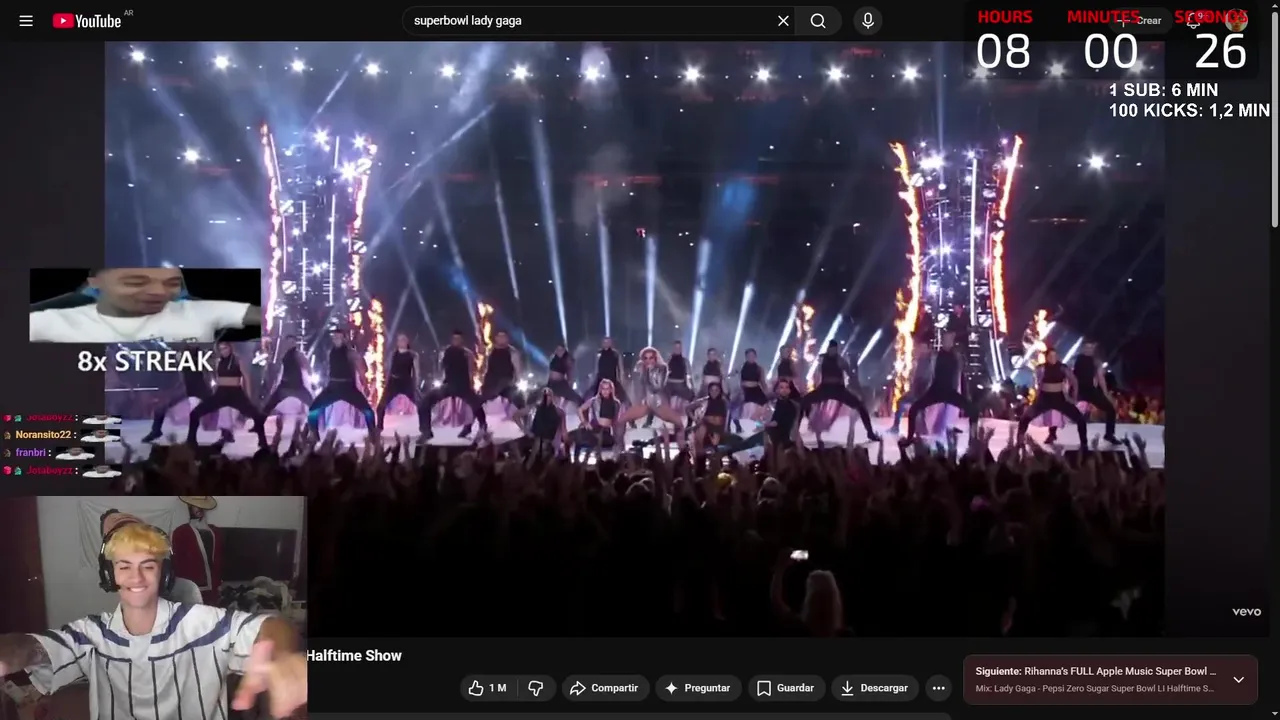Click the '100 KICKS: 1,2 MIN' overlay text
Image resolution: width=1280 pixels, height=720 pixels.
coord(1189,111)
